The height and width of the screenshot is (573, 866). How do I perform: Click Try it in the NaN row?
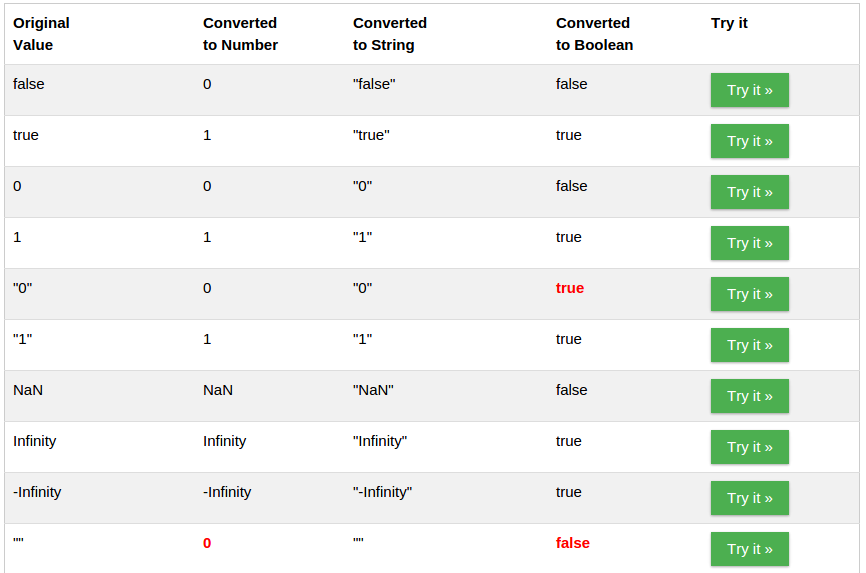(749, 396)
